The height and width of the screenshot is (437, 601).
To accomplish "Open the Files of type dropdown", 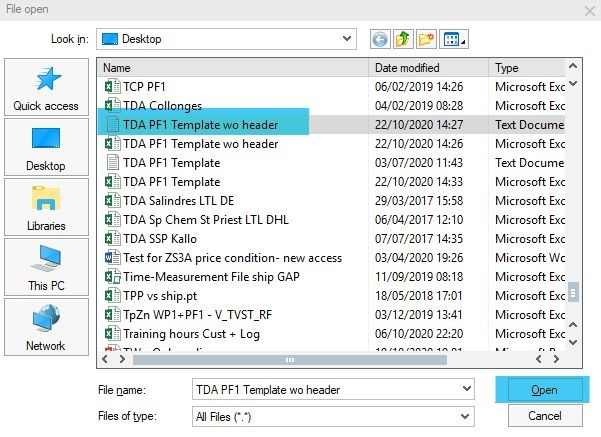I will (x=466, y=414).
